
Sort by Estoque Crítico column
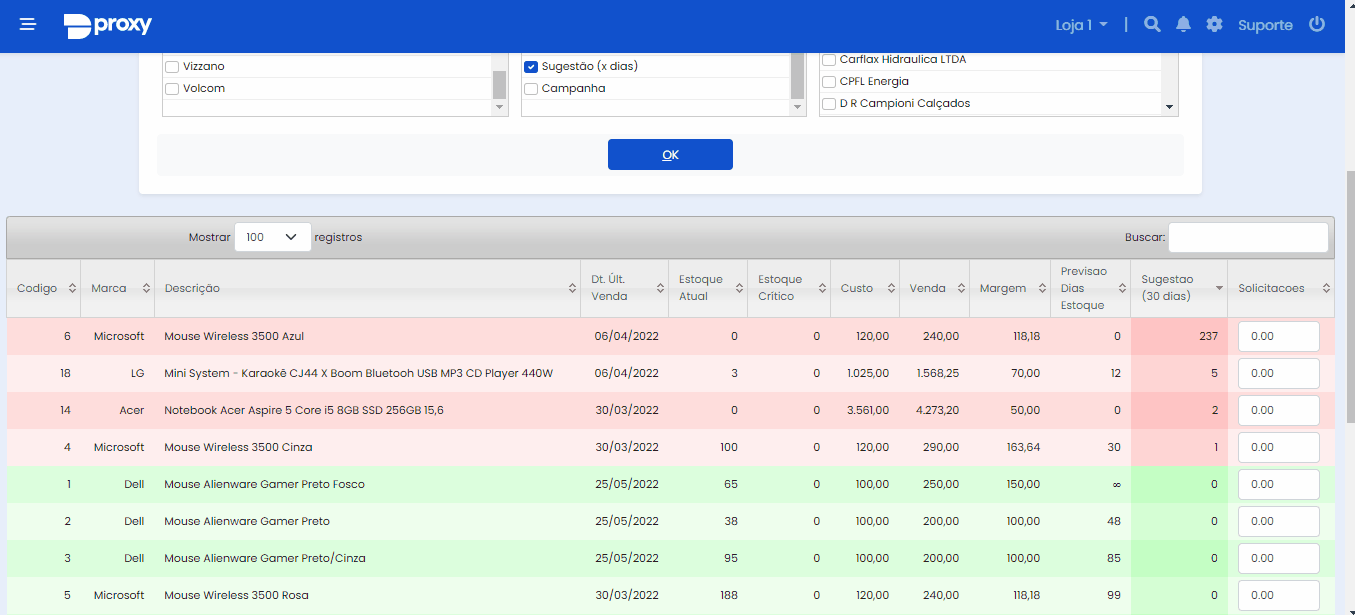pyautogui.click(x=789, y=288)
